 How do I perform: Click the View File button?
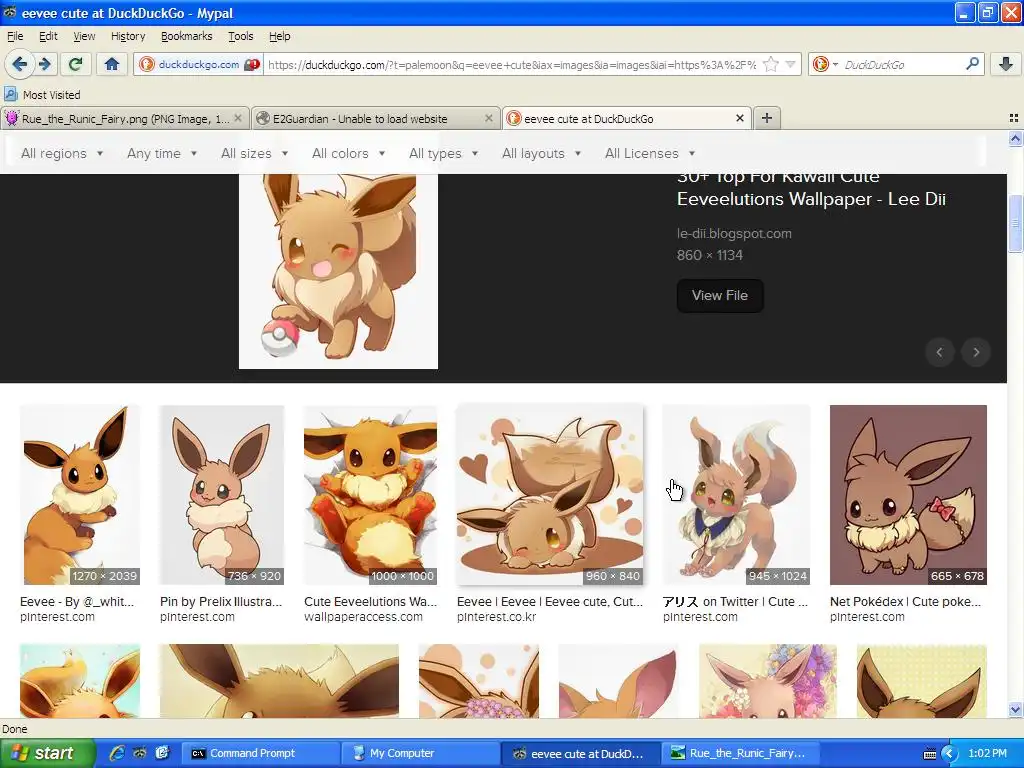point(720,295)
